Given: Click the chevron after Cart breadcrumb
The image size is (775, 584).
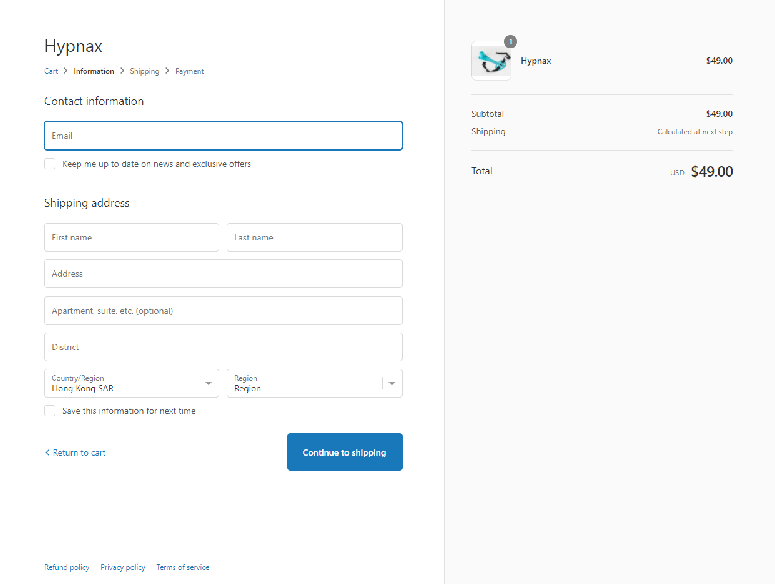Looking at the screenshot, I should pos(65,71).
